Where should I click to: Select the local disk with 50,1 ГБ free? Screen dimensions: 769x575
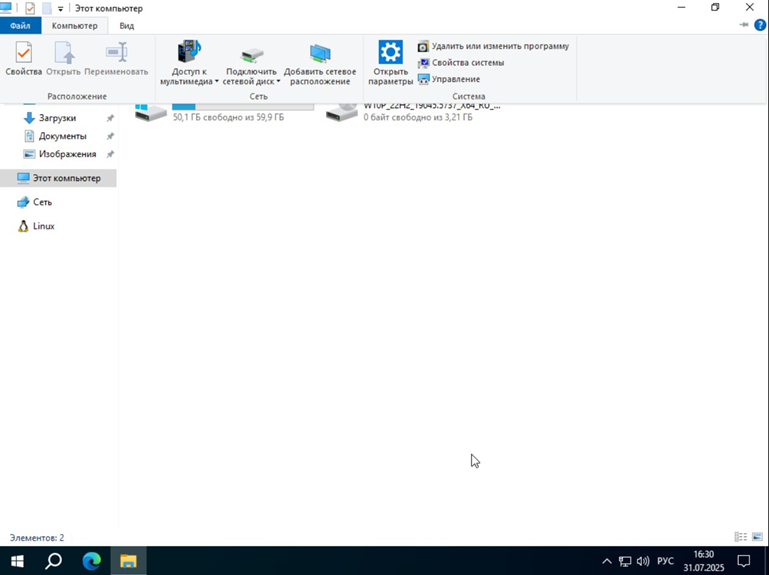click(224, 113)
